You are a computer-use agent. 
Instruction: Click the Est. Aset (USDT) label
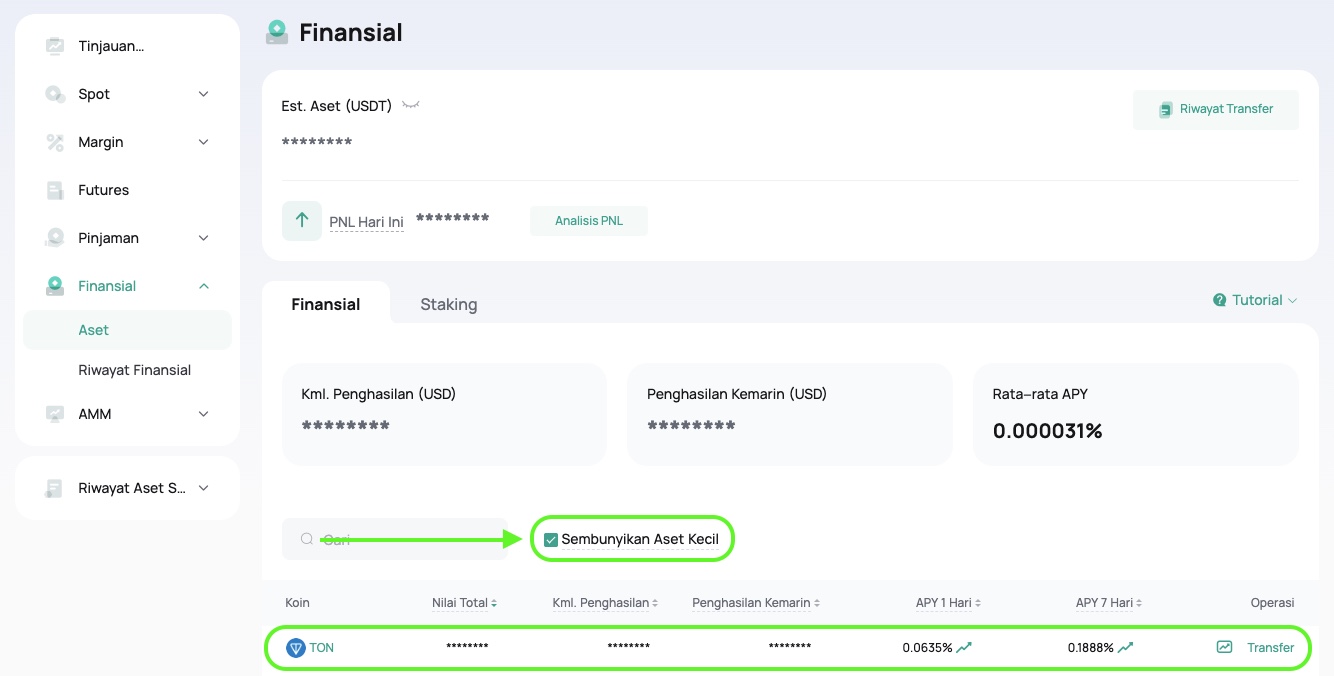coord(336,106)
